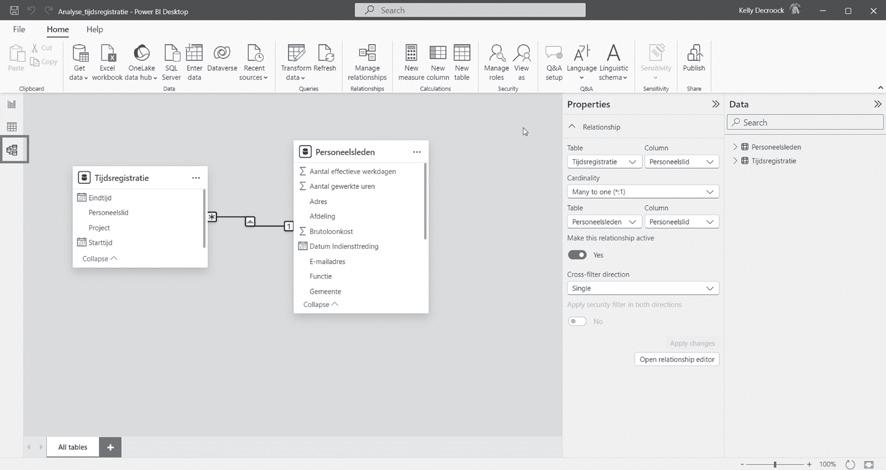Collapse the Data pane
Screen dimensions: 886x470
click(877, 104)
